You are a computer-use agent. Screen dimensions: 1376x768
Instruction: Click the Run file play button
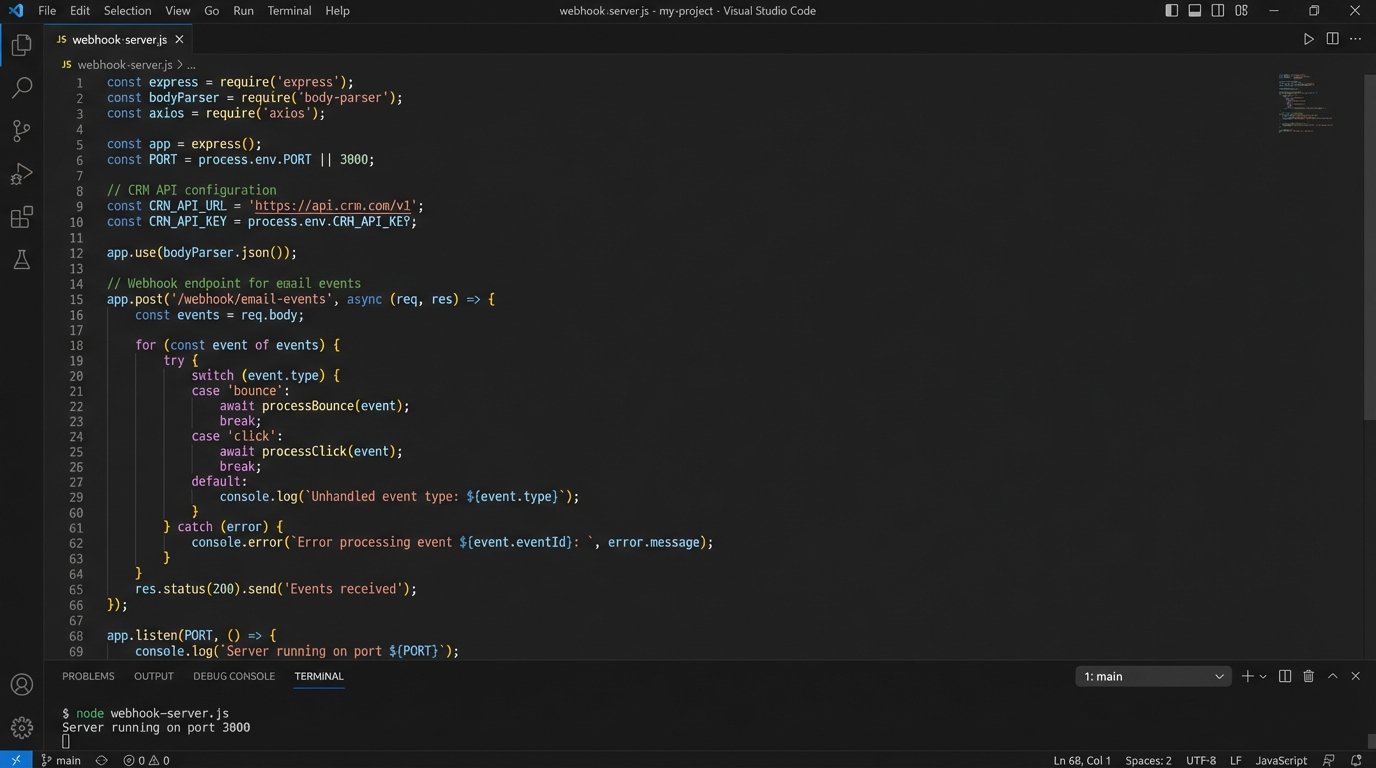click(x=1308, y=39)
